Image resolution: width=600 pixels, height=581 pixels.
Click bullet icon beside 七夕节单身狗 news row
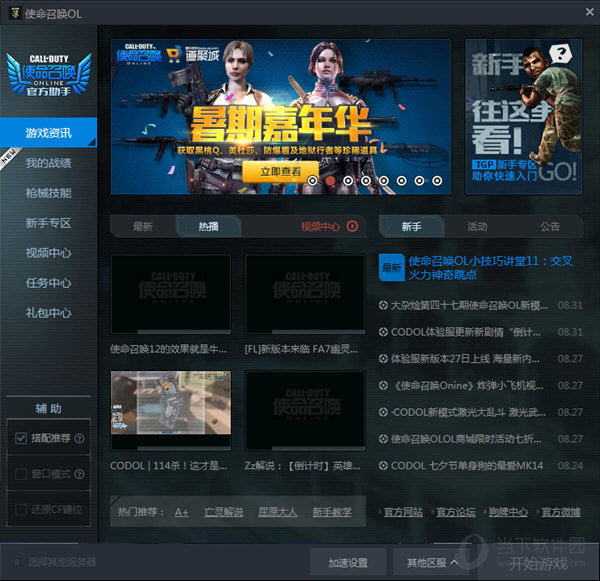tap(383, 465)
